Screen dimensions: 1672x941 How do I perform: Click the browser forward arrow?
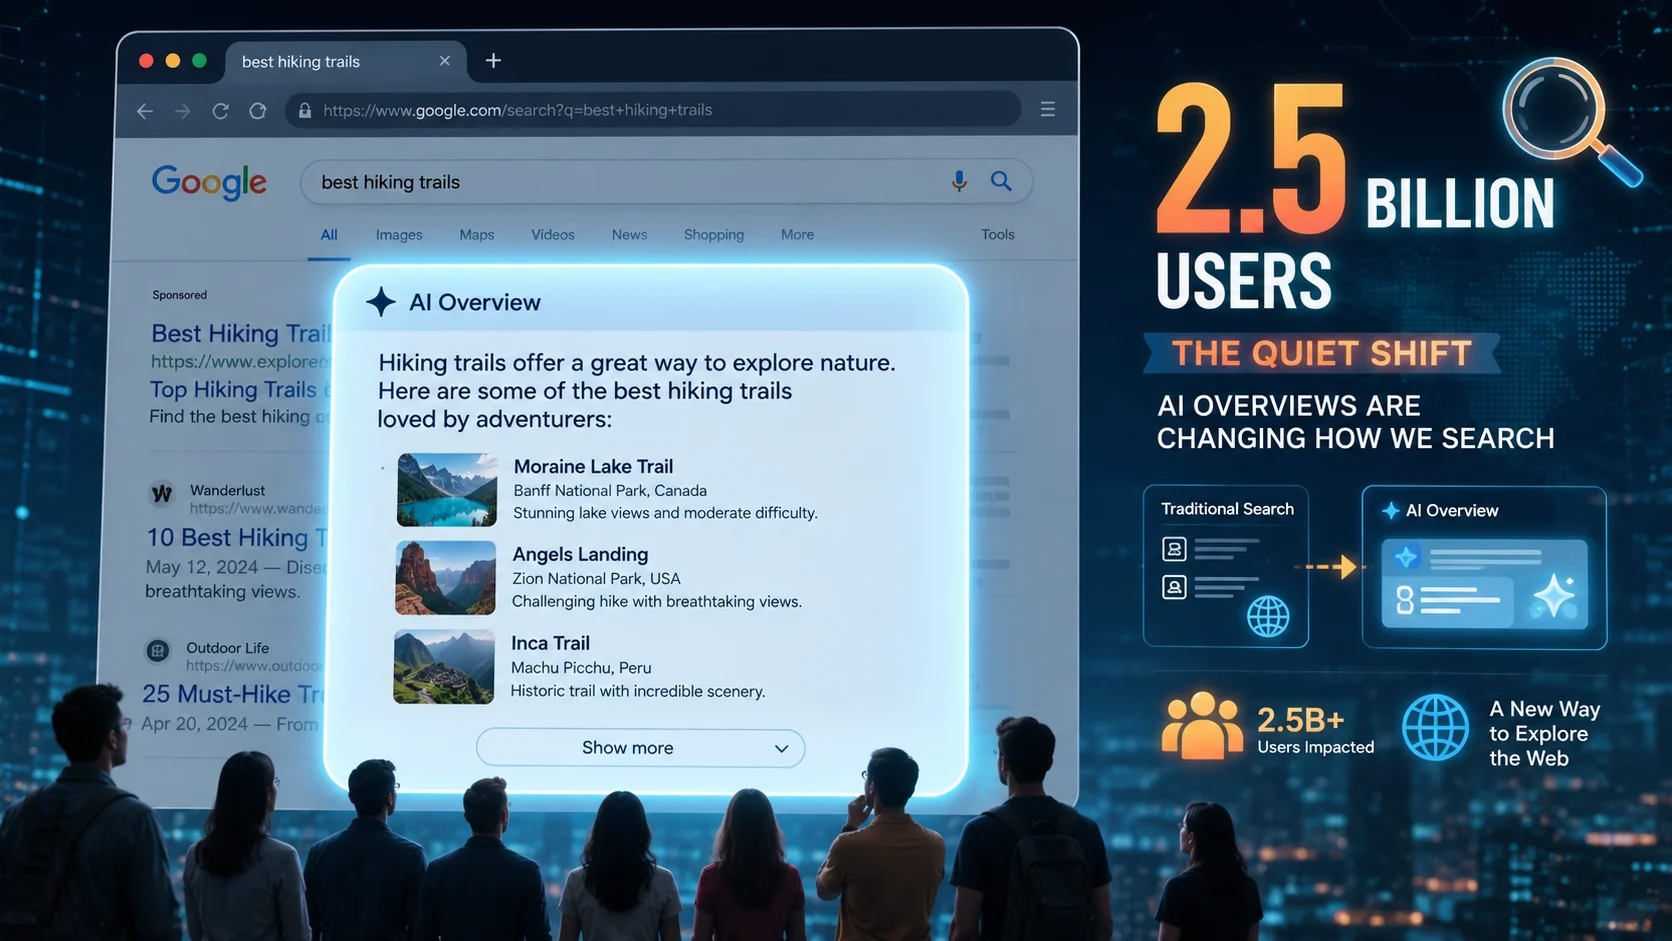click(x=182, y=111)
